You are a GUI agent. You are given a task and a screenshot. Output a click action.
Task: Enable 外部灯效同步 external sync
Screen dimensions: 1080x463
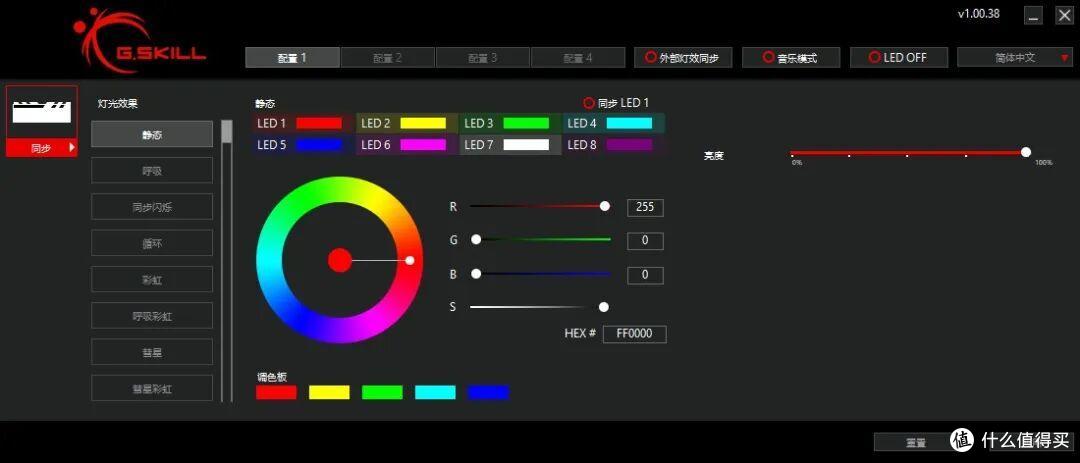click(683, 58)
